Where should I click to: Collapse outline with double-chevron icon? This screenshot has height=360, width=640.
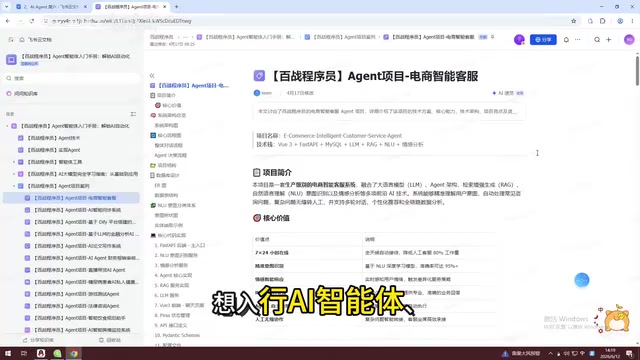152,76
